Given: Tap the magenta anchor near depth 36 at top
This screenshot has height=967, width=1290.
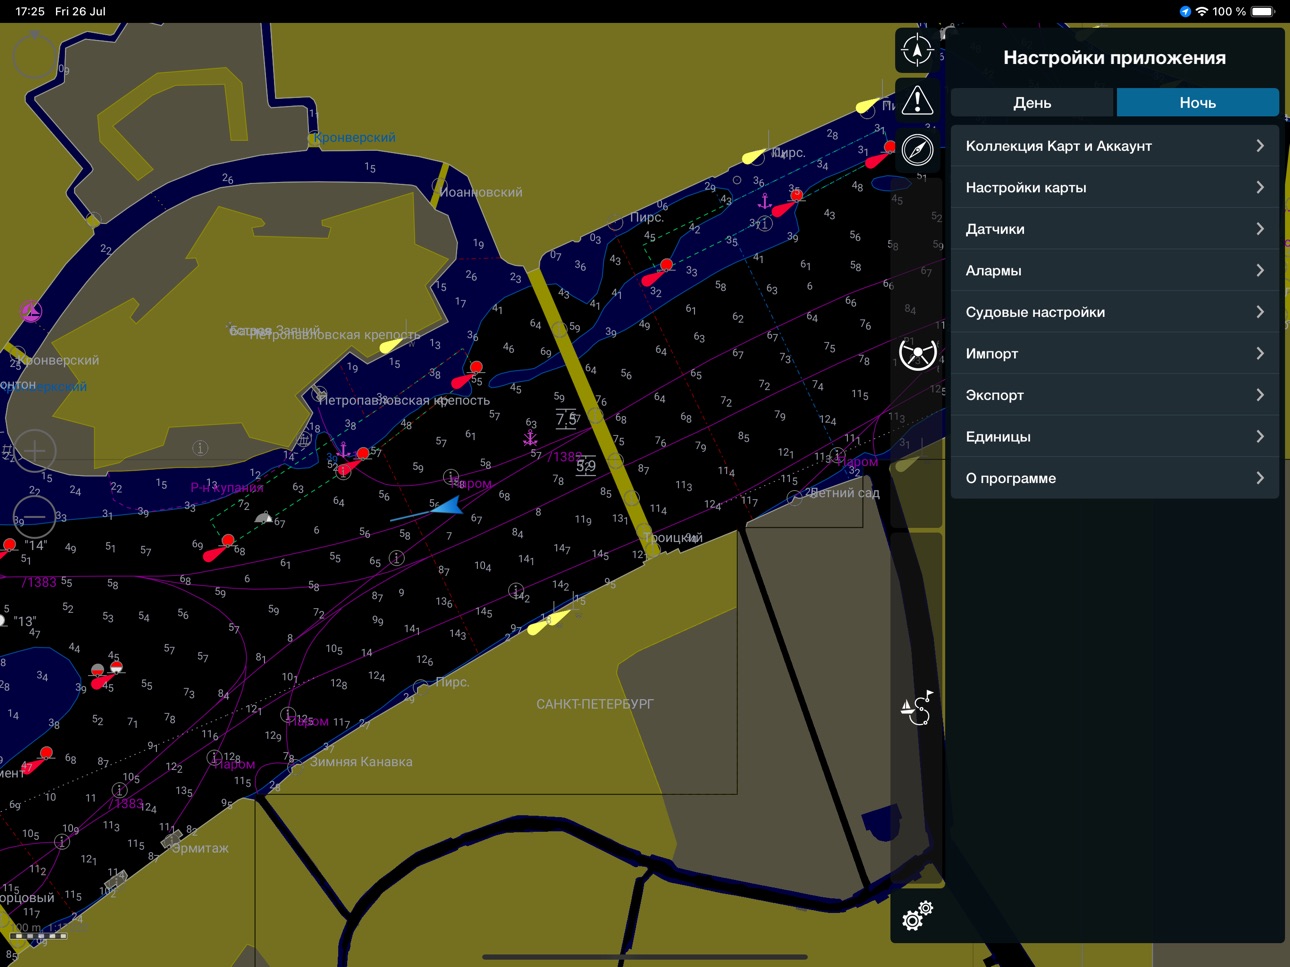Looking at the screenshot, I should tap(765, 201).
